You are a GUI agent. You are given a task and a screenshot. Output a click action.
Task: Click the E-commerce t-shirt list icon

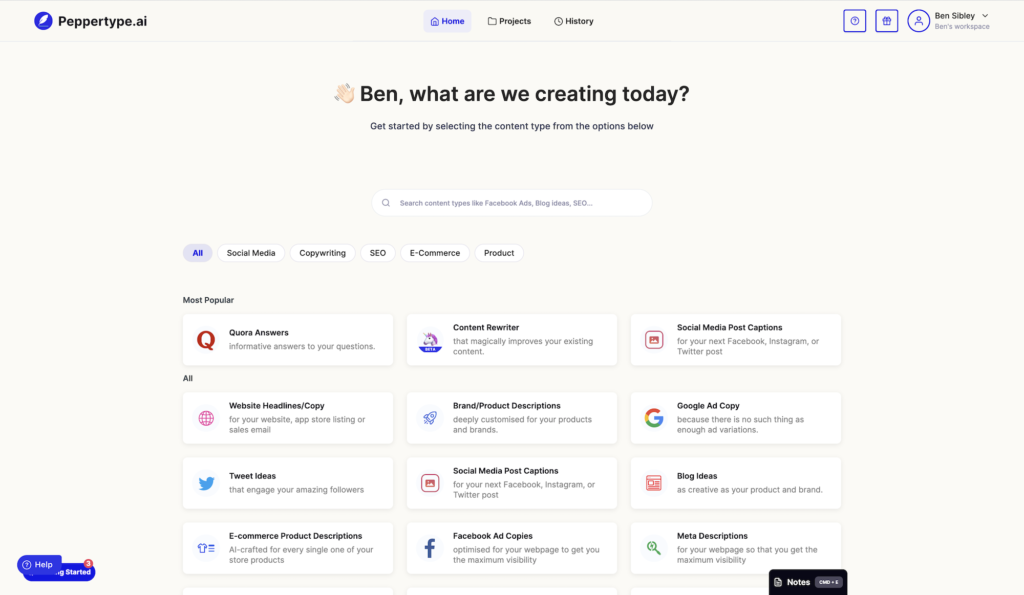(206, 549)
